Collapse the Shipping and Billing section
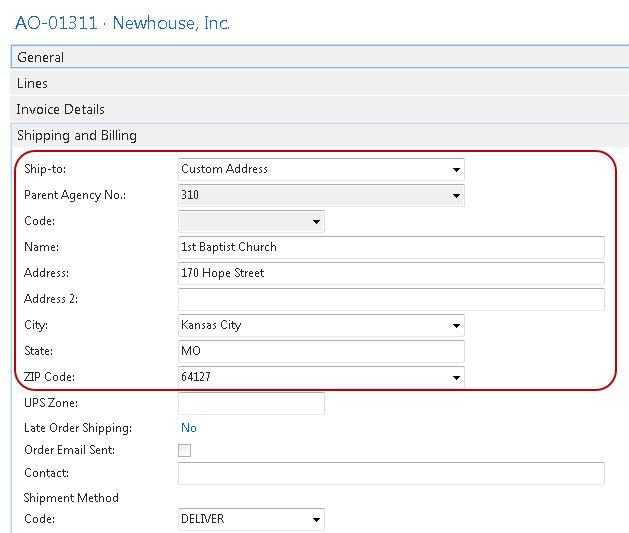The height and width of the screenshot is (533, 629). coord(76,136)
